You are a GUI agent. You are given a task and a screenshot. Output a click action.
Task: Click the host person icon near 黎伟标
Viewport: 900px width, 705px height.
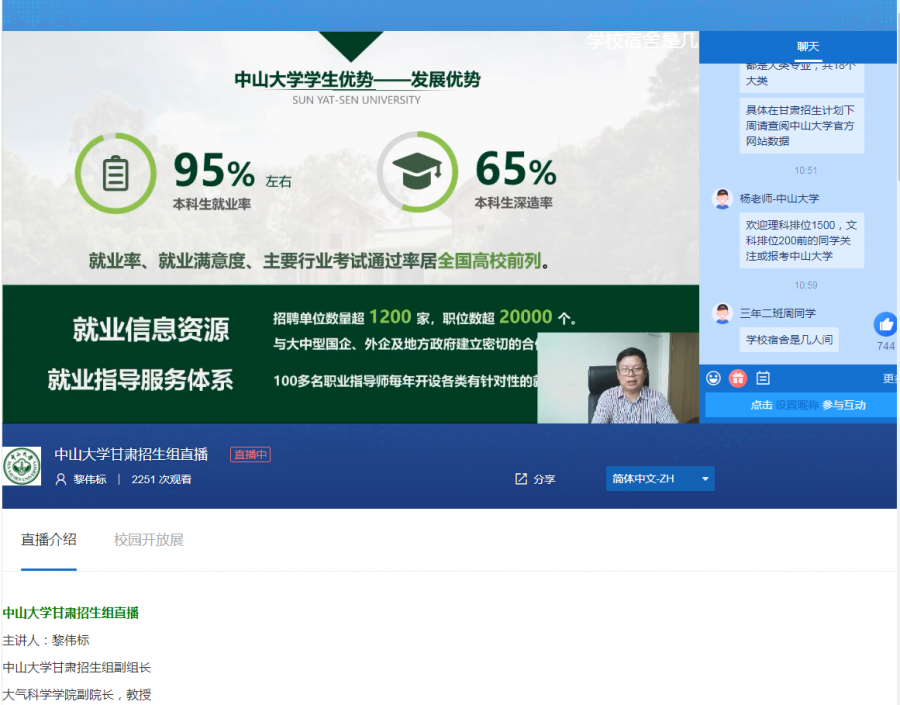(x=61, y=479)
